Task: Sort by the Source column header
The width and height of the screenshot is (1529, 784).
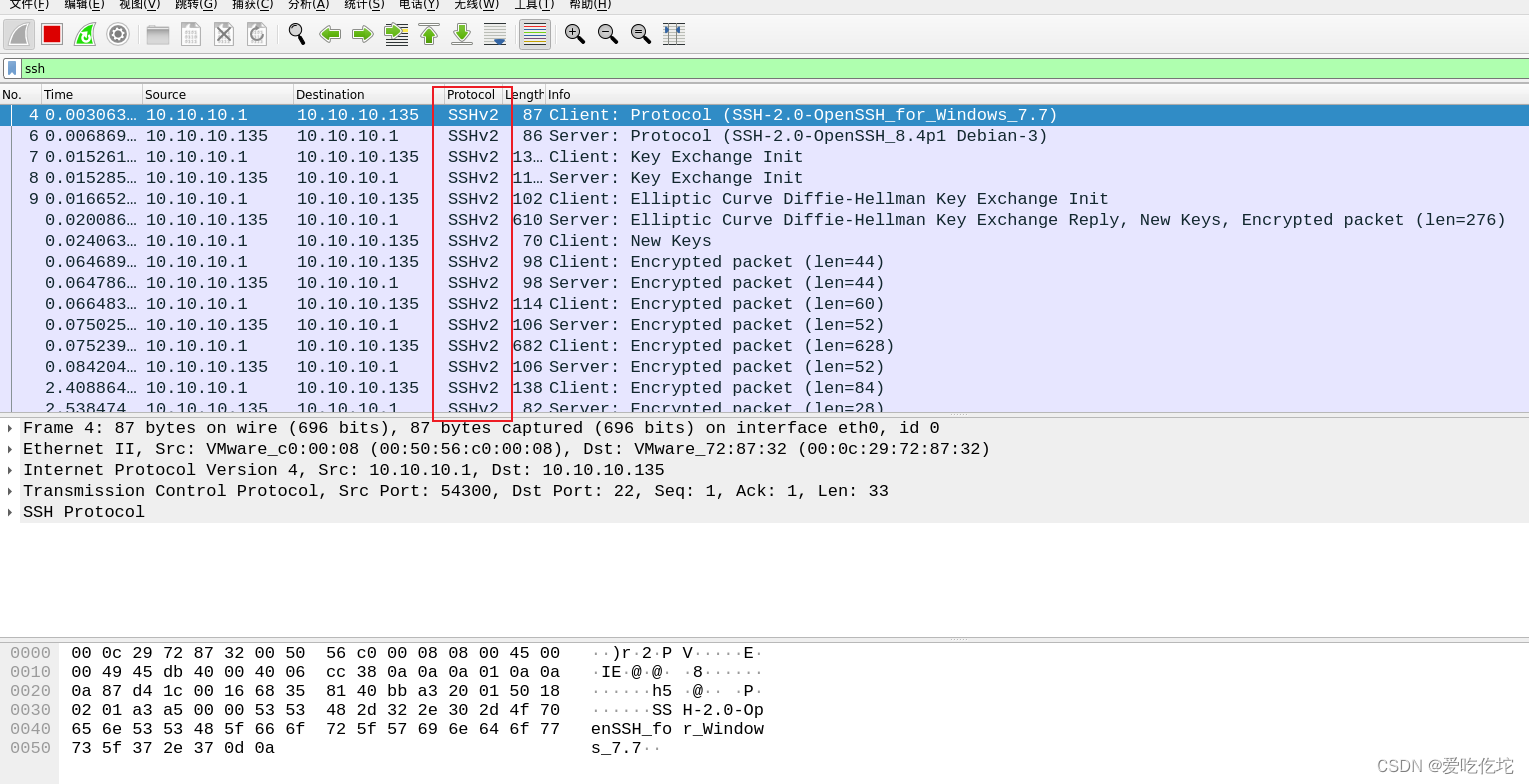Action: 218,95
